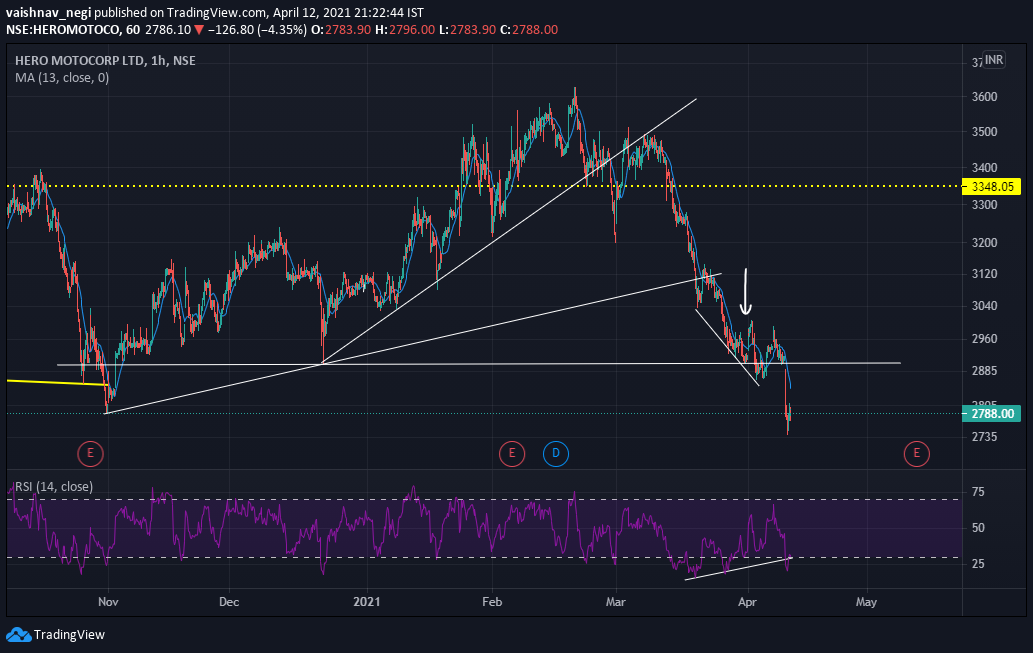Click the 3040 price axis label

[x=984, y=306]
